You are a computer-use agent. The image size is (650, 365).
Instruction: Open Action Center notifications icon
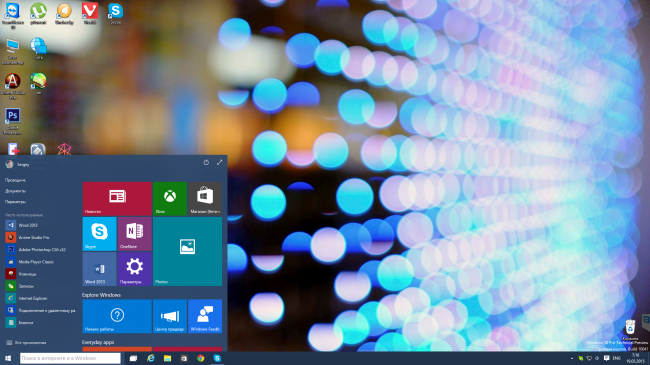coord(606,358)
